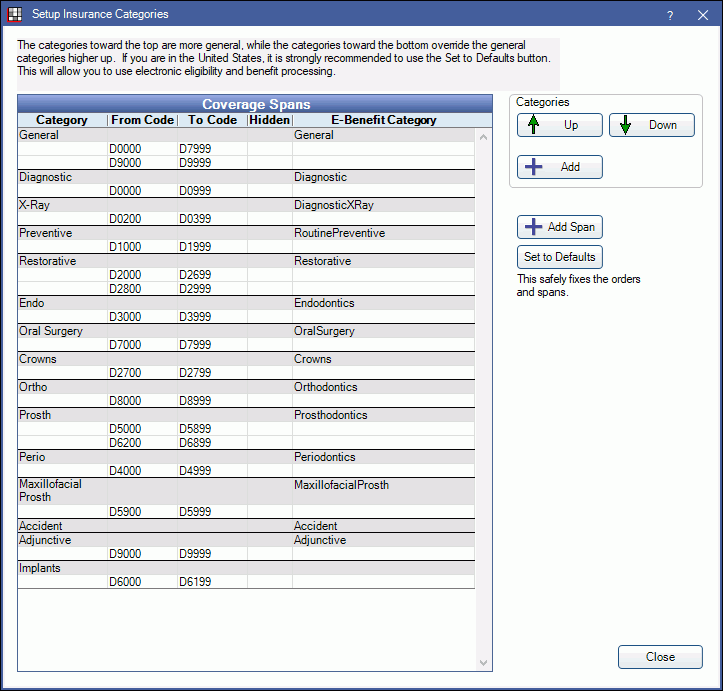
Task: Select the D2700 to D2799 span
Action: (x=246, y=372)
